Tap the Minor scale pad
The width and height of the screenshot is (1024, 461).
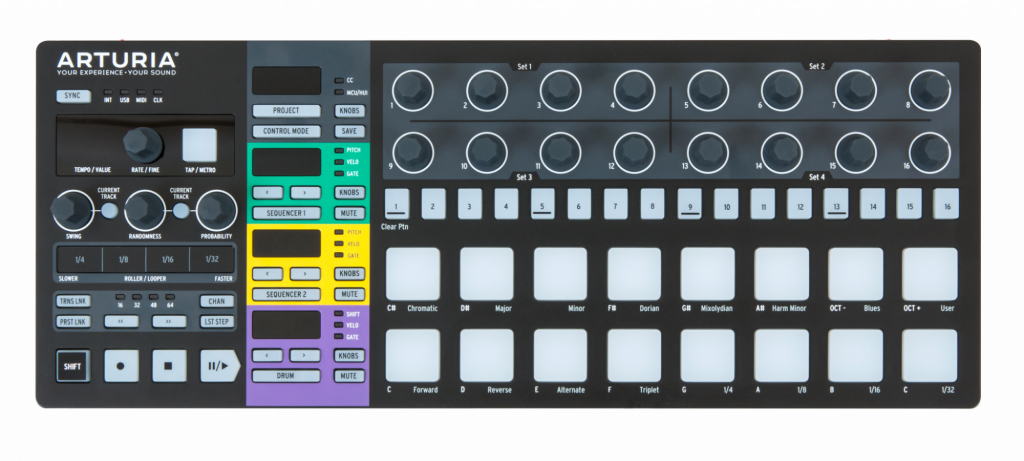click(x=560, y=274)
